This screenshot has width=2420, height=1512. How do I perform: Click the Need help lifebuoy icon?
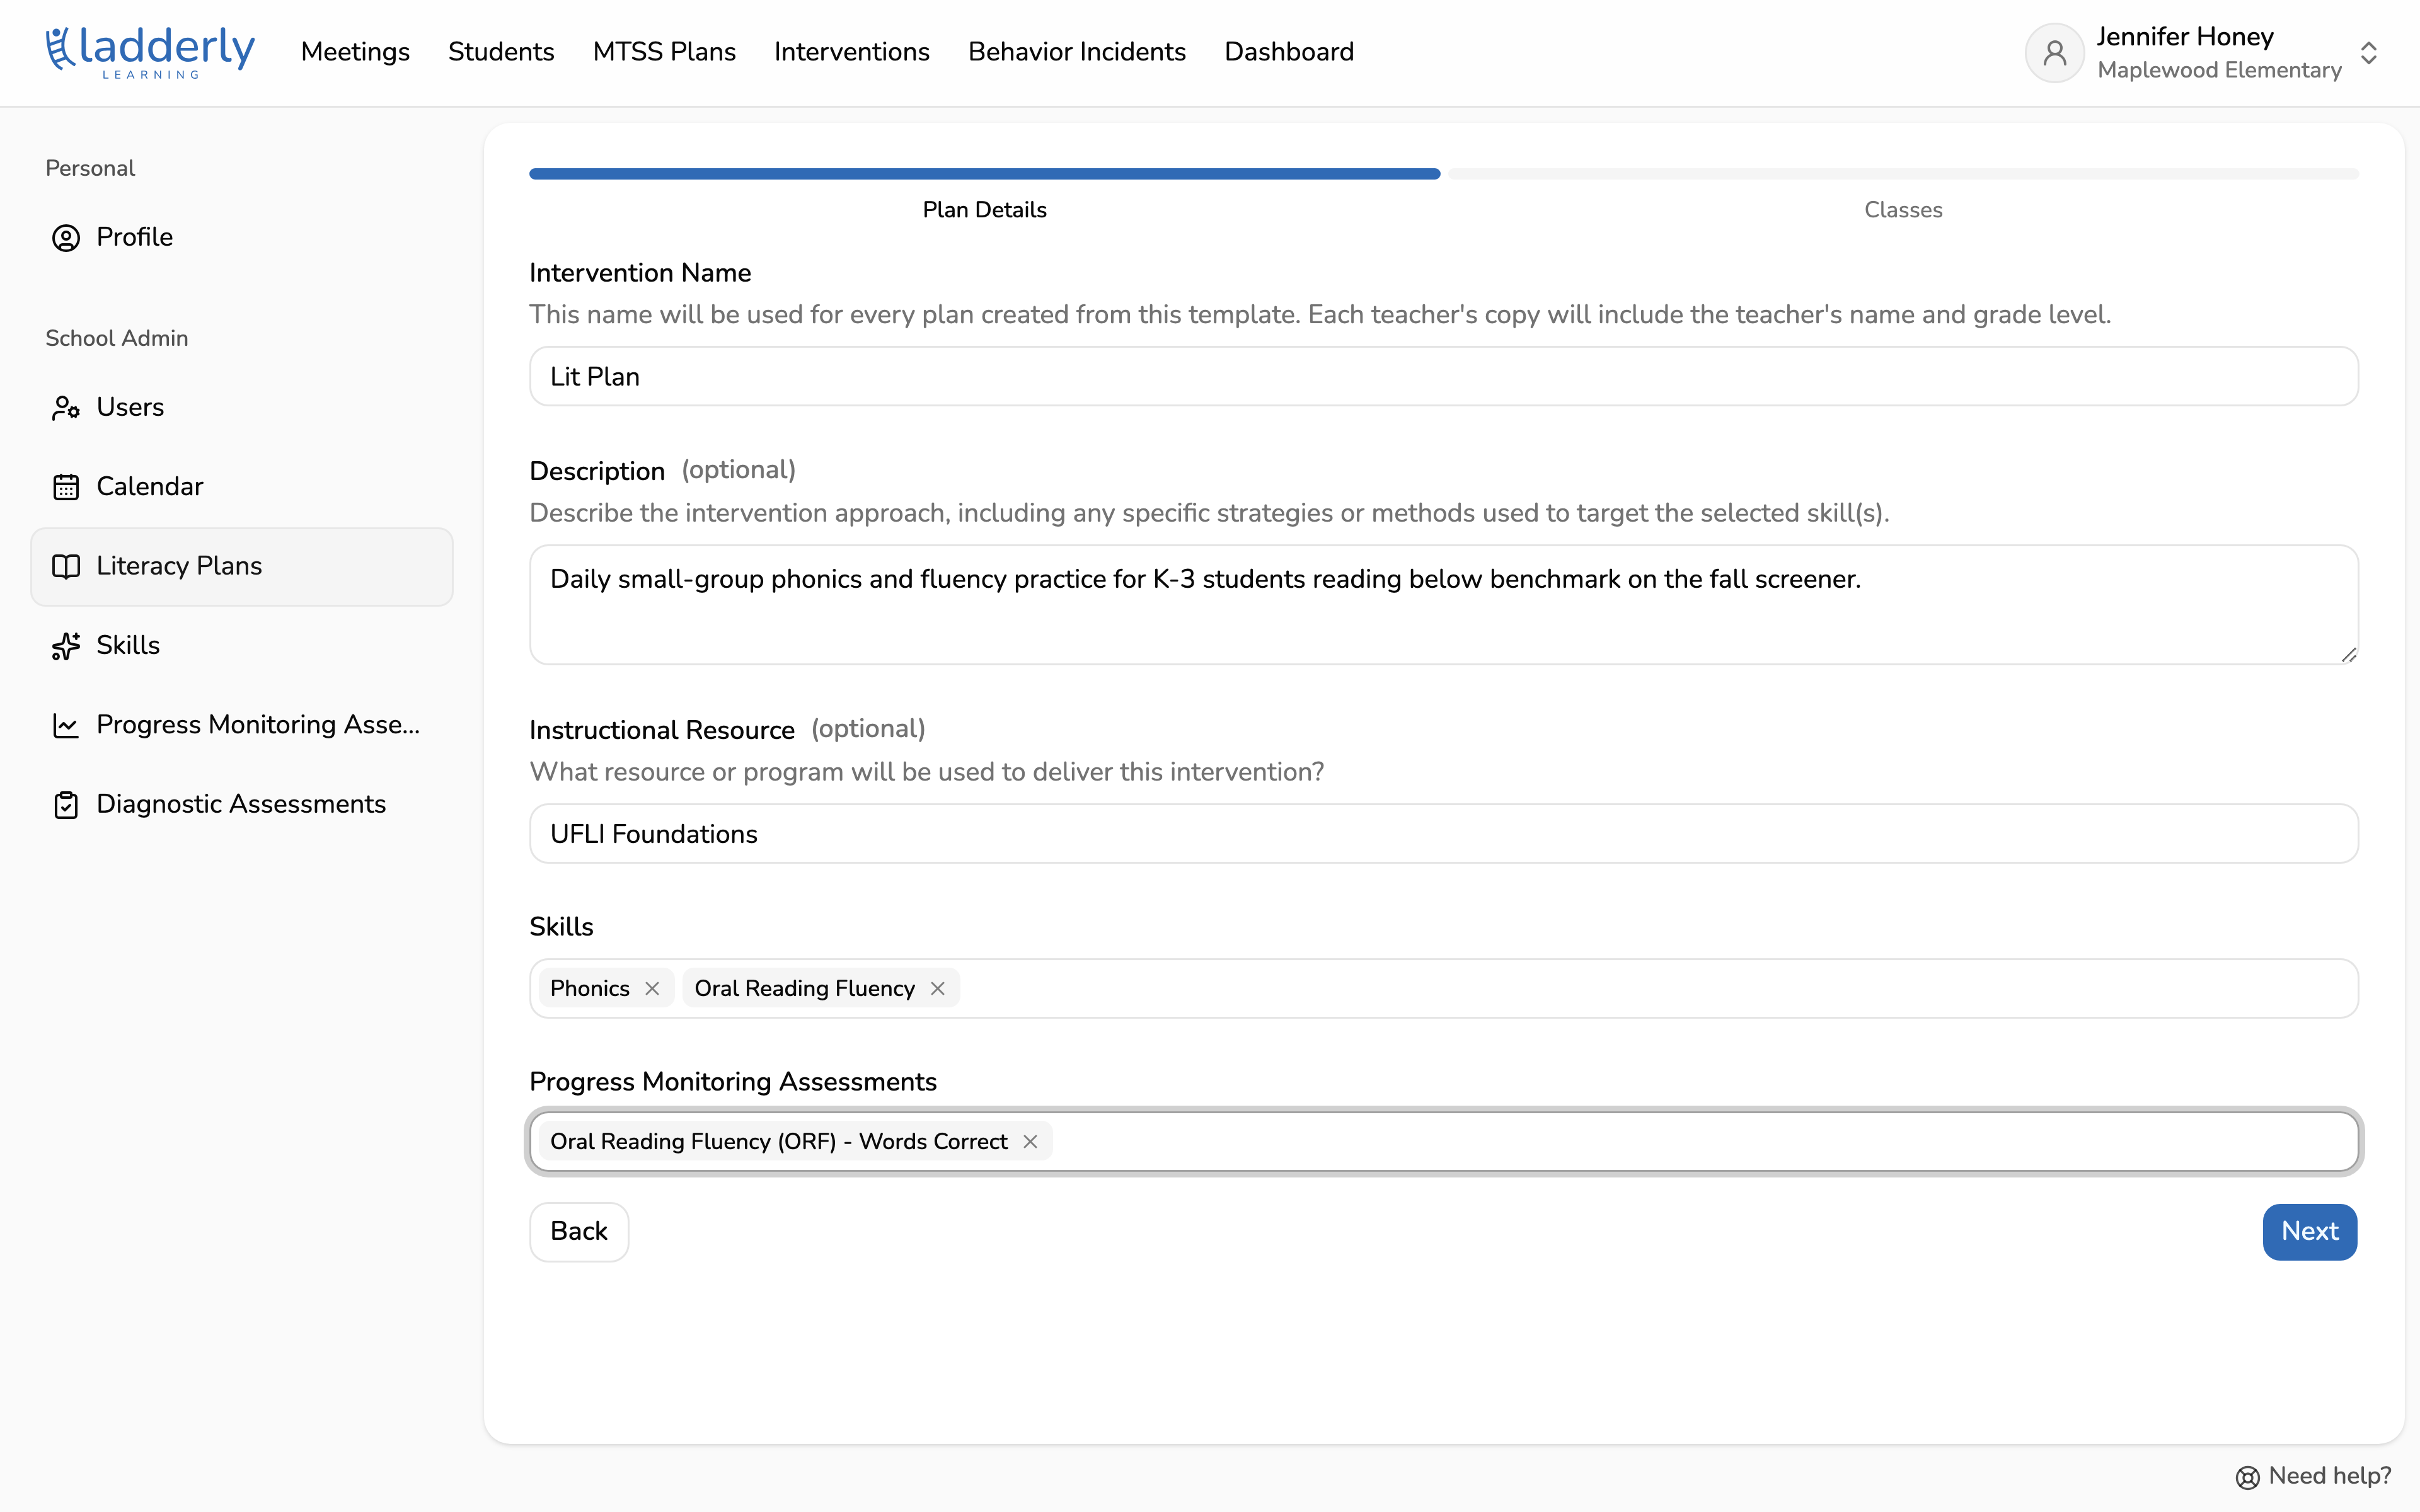click(2247, 1477)
